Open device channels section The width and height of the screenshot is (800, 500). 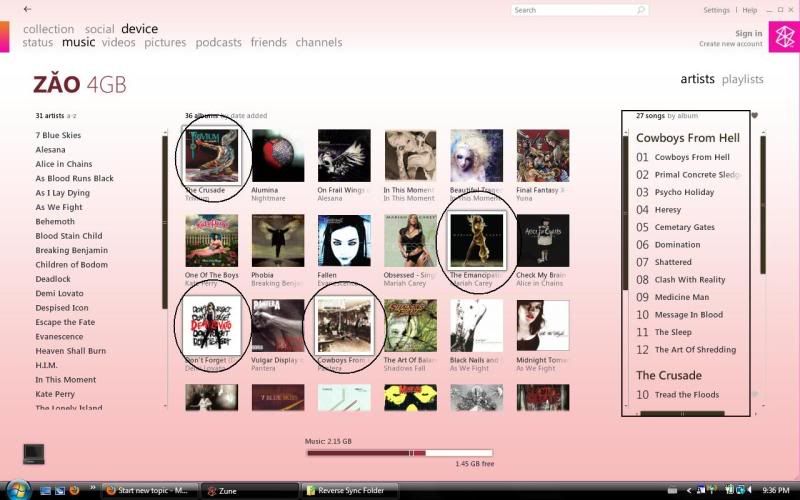[319, 42]
